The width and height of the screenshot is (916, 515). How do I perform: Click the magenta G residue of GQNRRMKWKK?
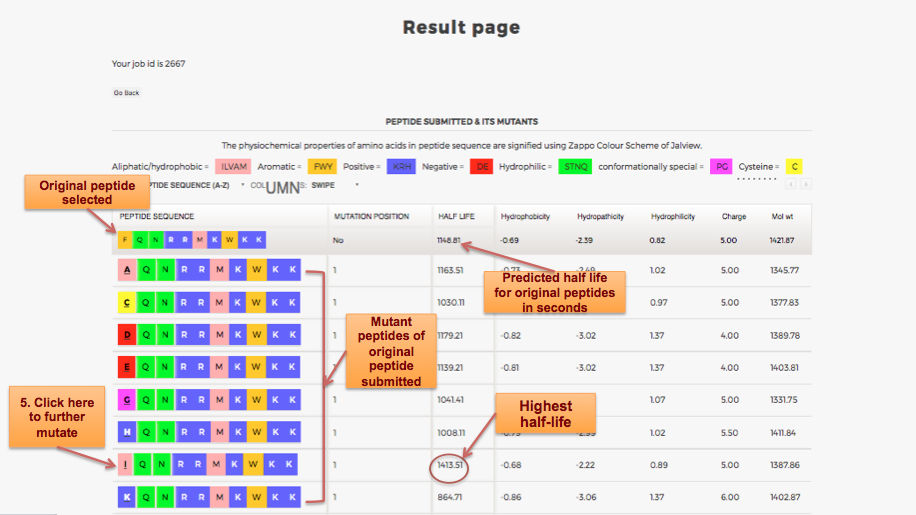pos(127,400)
